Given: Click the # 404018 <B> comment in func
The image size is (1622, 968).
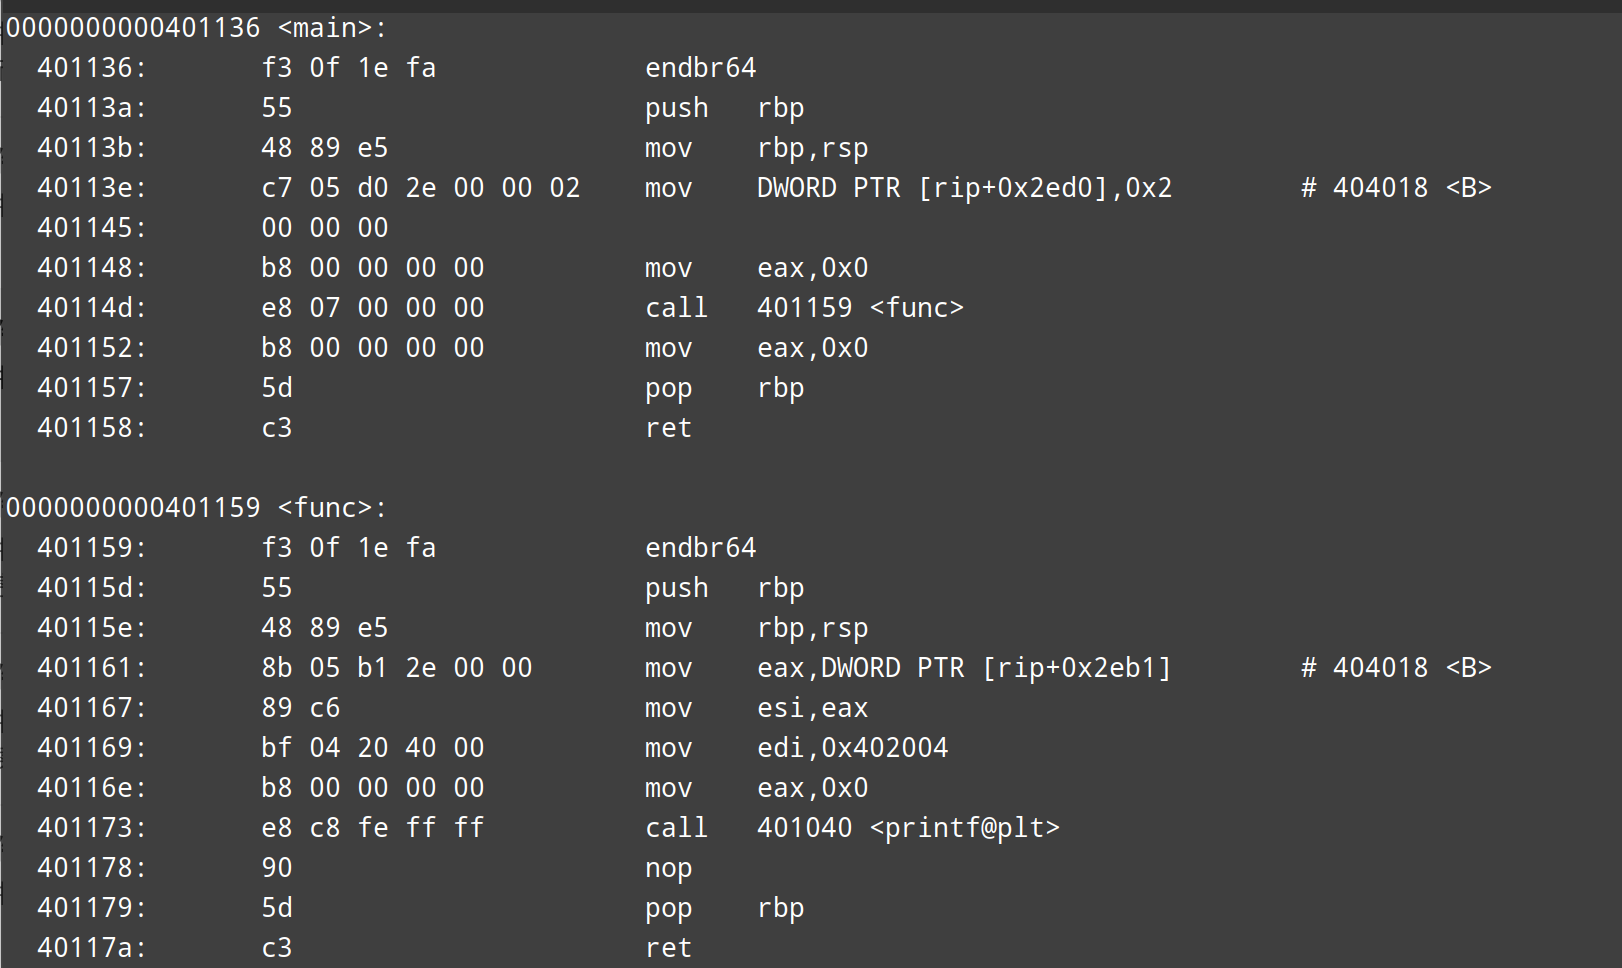Looking at the screenshot, I should click(x=1396, y=668).
